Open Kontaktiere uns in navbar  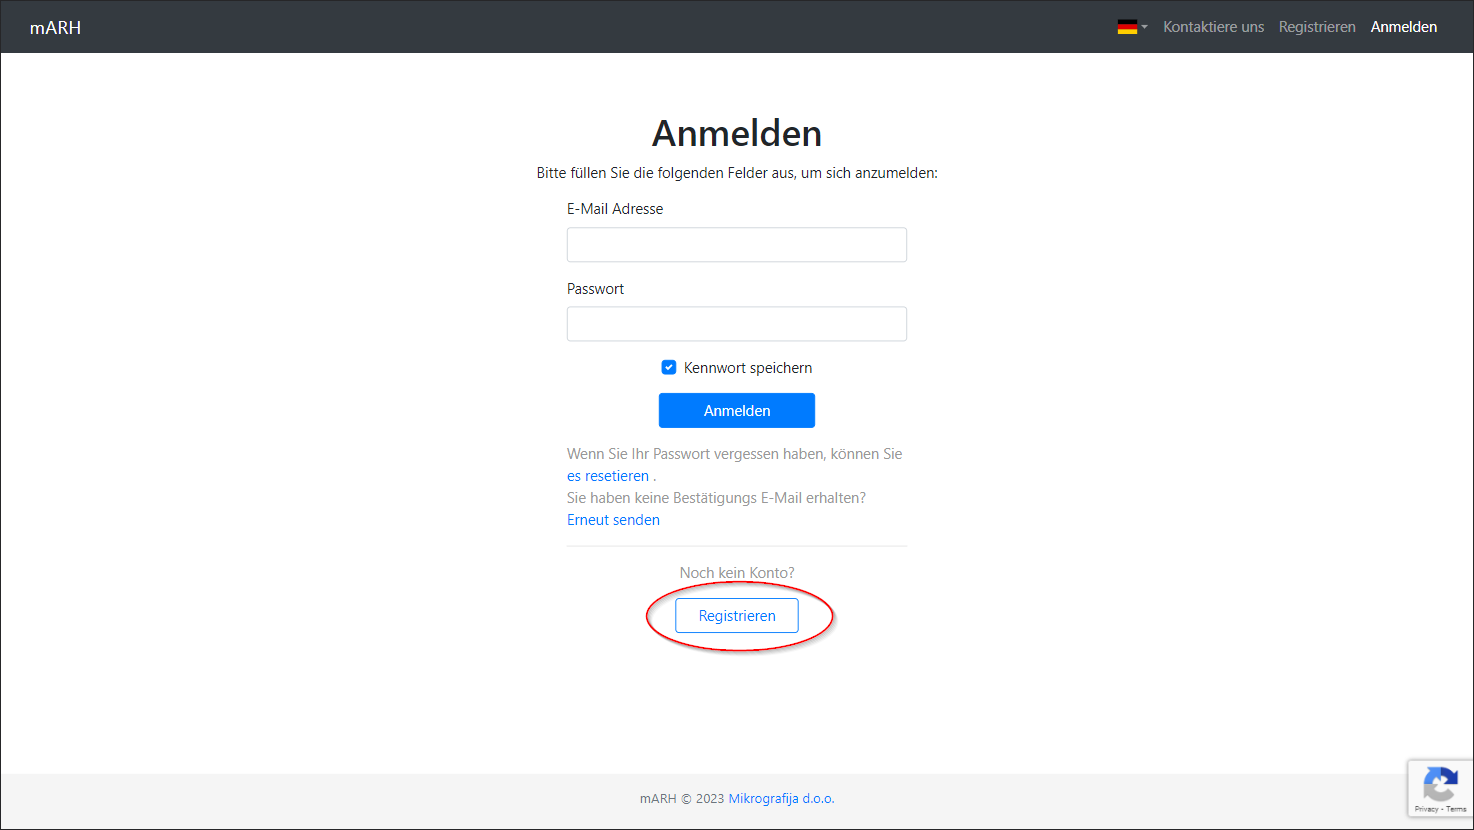(x=1213, y=27)
